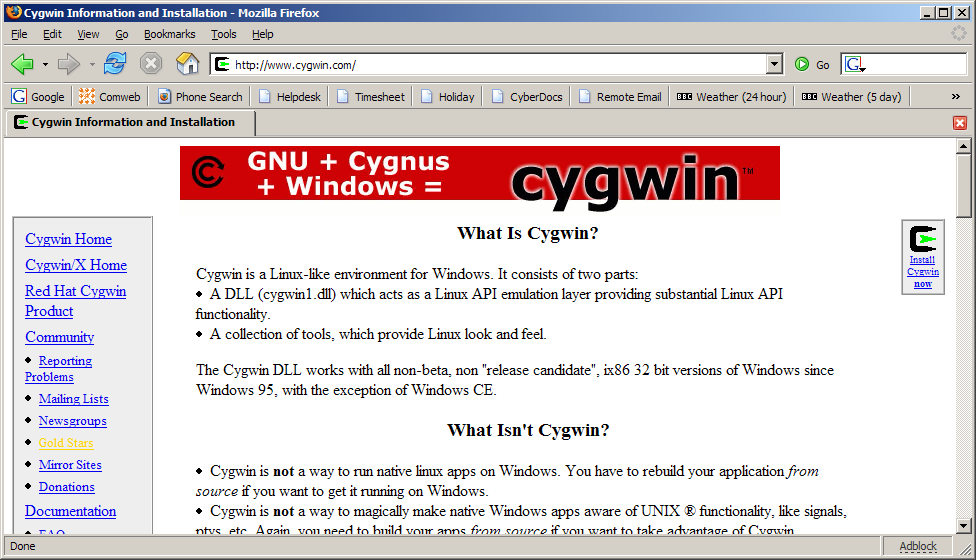Screen dimensions: 976x560
Task: Click the vertical scrollbar down arrow
Action: click(964, 526)
